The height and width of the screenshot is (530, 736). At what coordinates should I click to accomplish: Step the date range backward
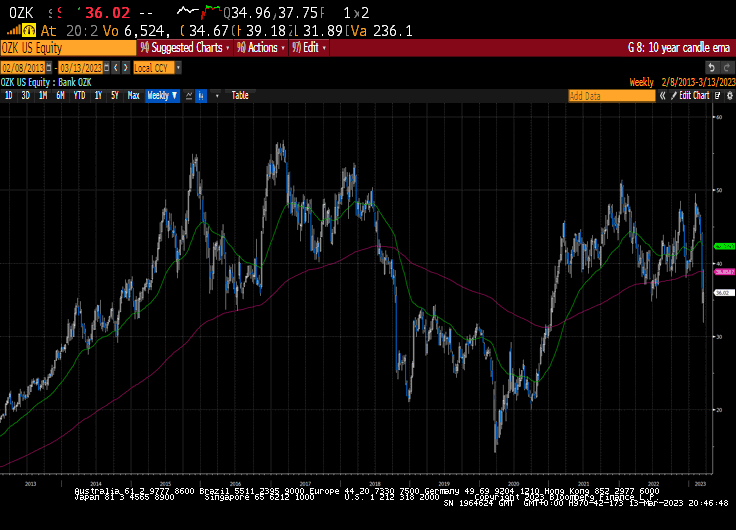116,68
